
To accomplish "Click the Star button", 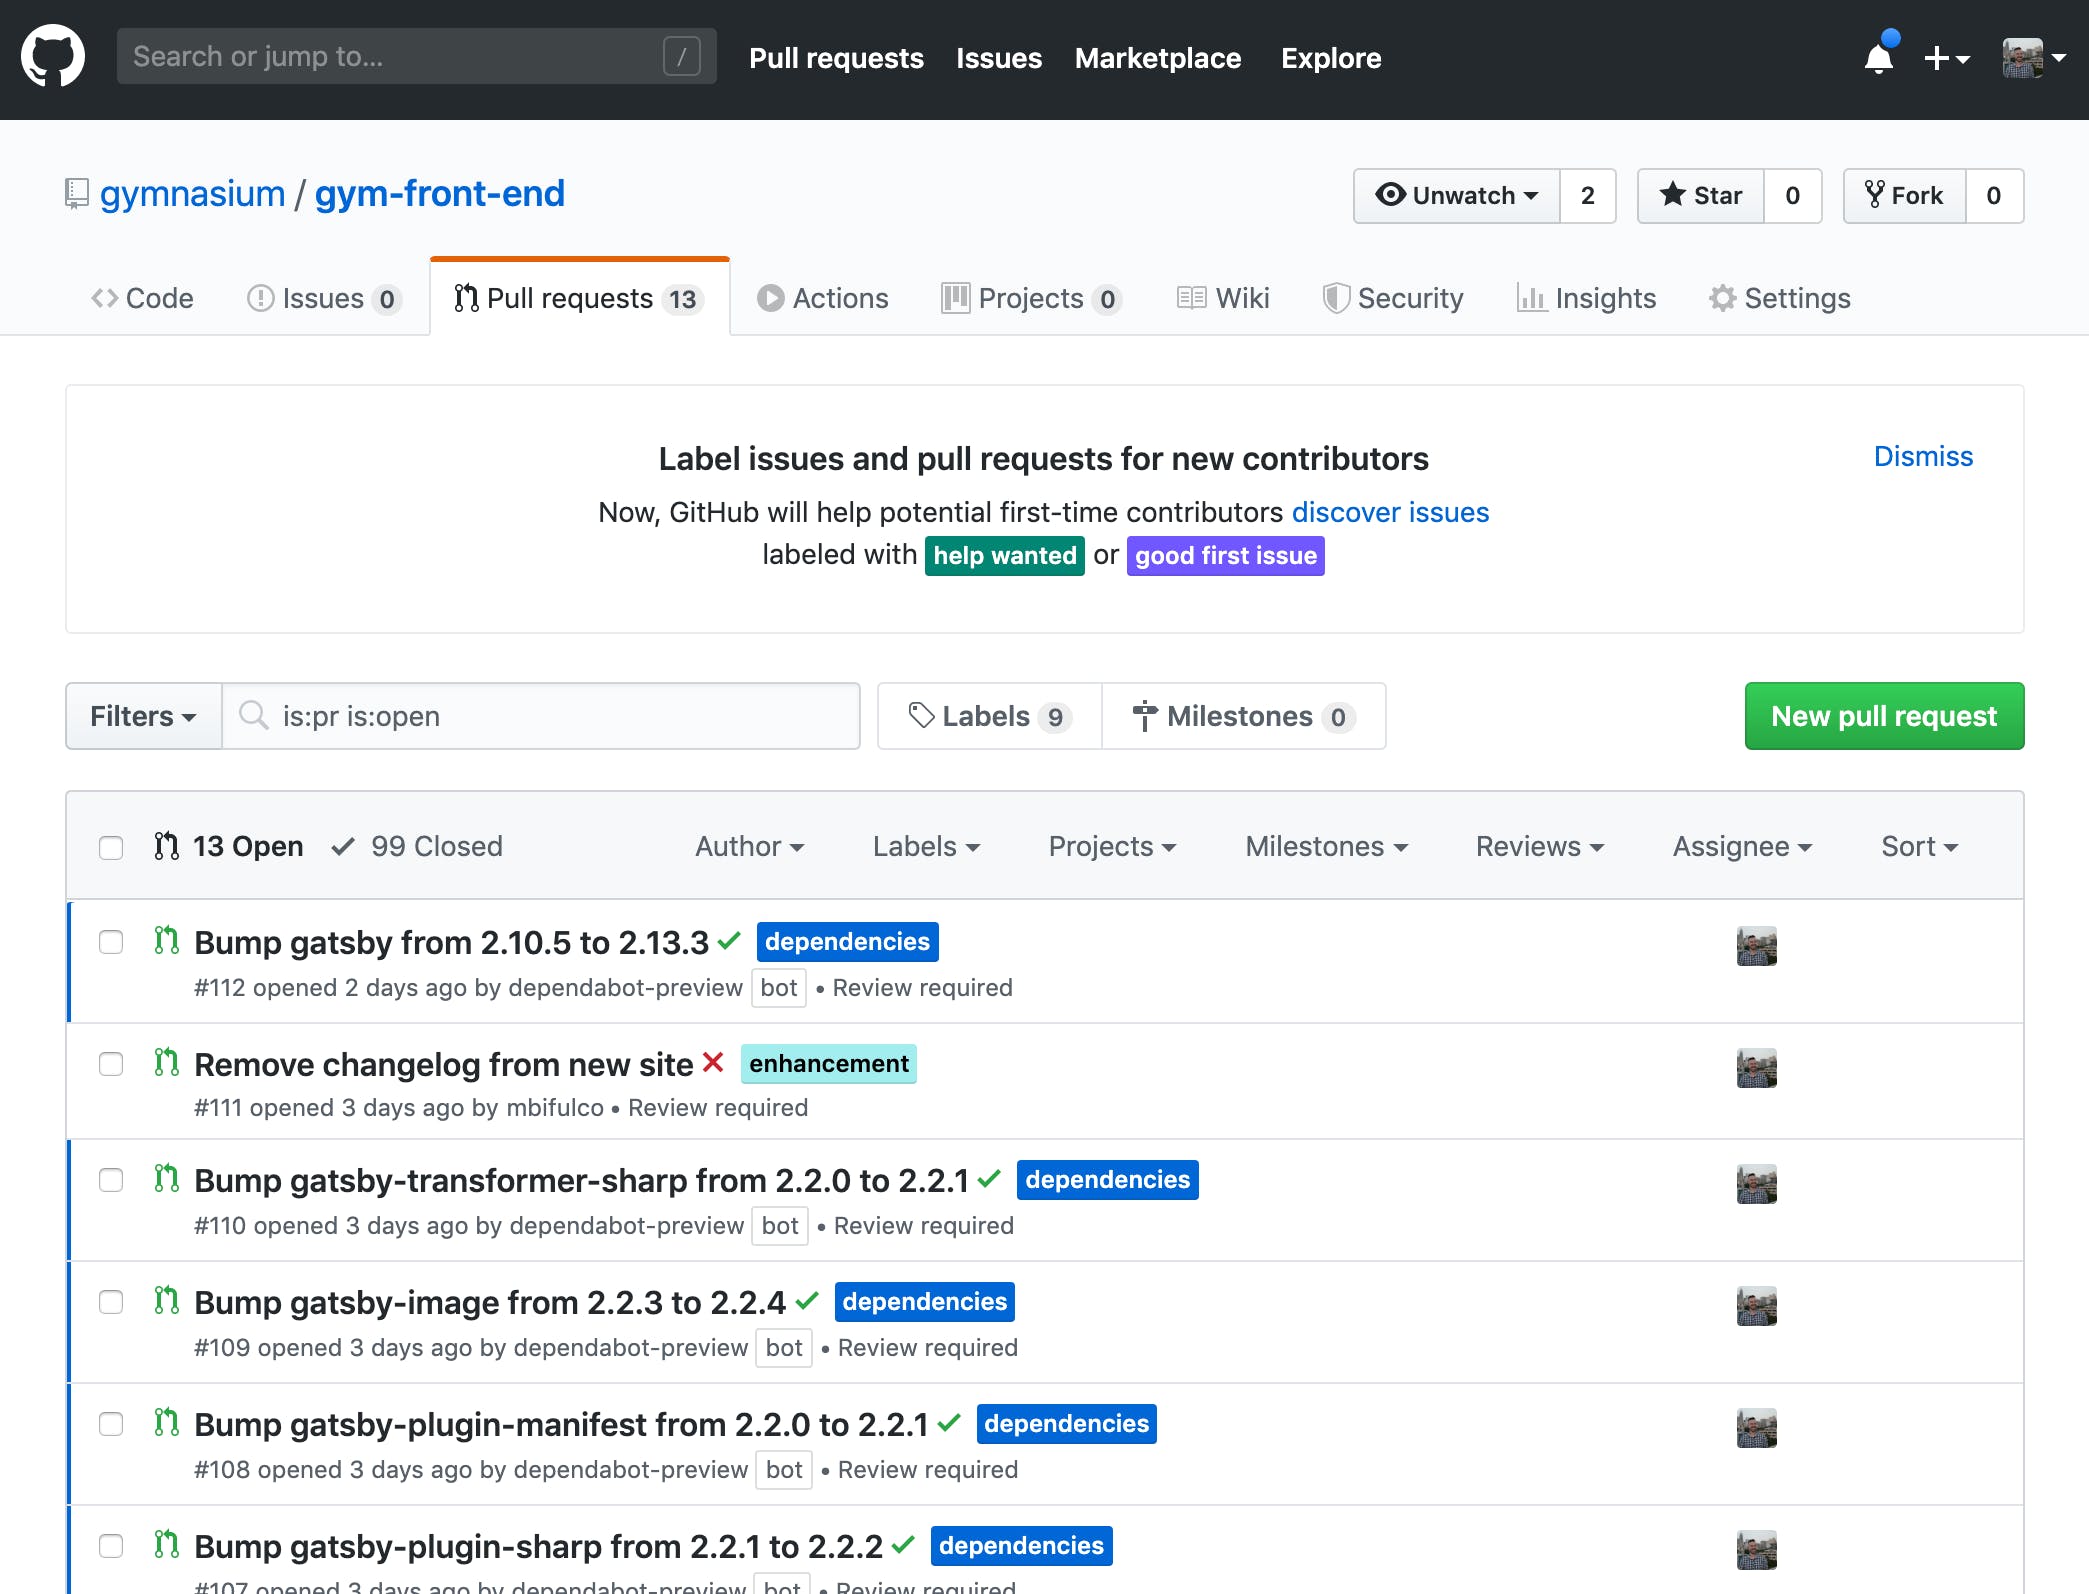I will click(x=1701, y=195).
